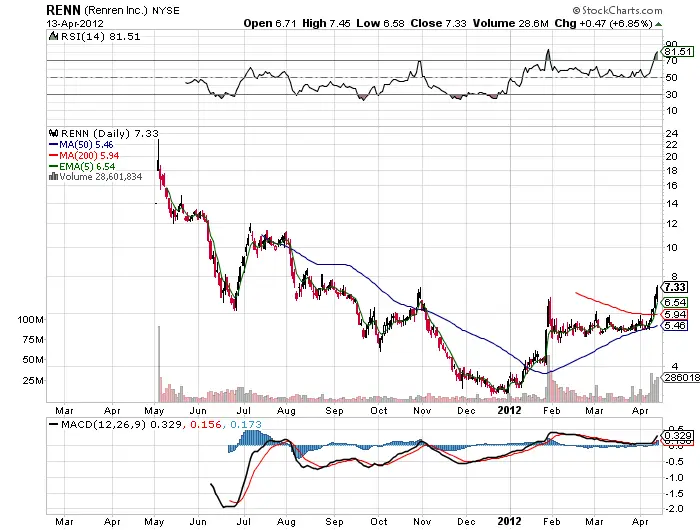Click the black MACD legend line swatch
Viewport: 700px width, 530px height.
pyautogui.click(x=54, y=424)
